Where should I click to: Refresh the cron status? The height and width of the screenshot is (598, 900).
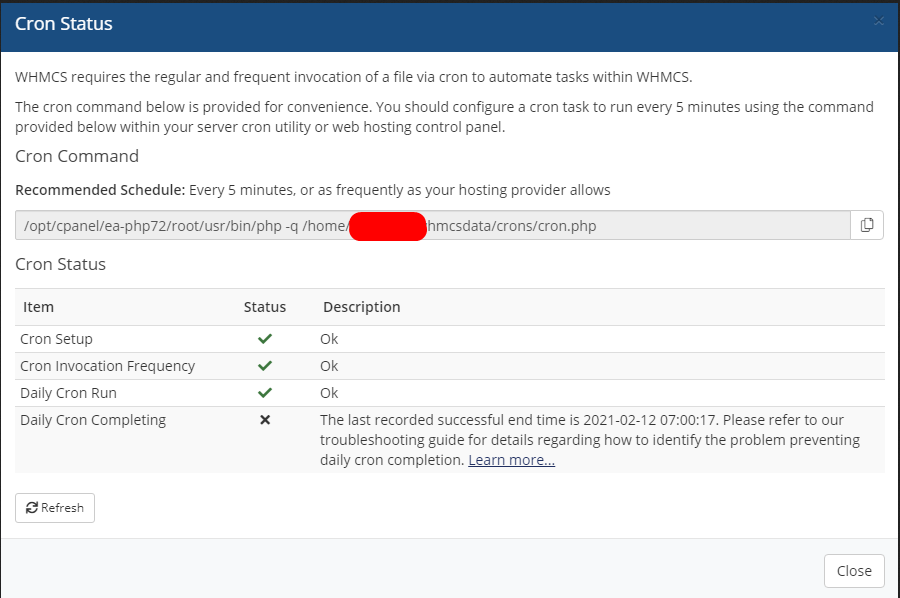55,508
